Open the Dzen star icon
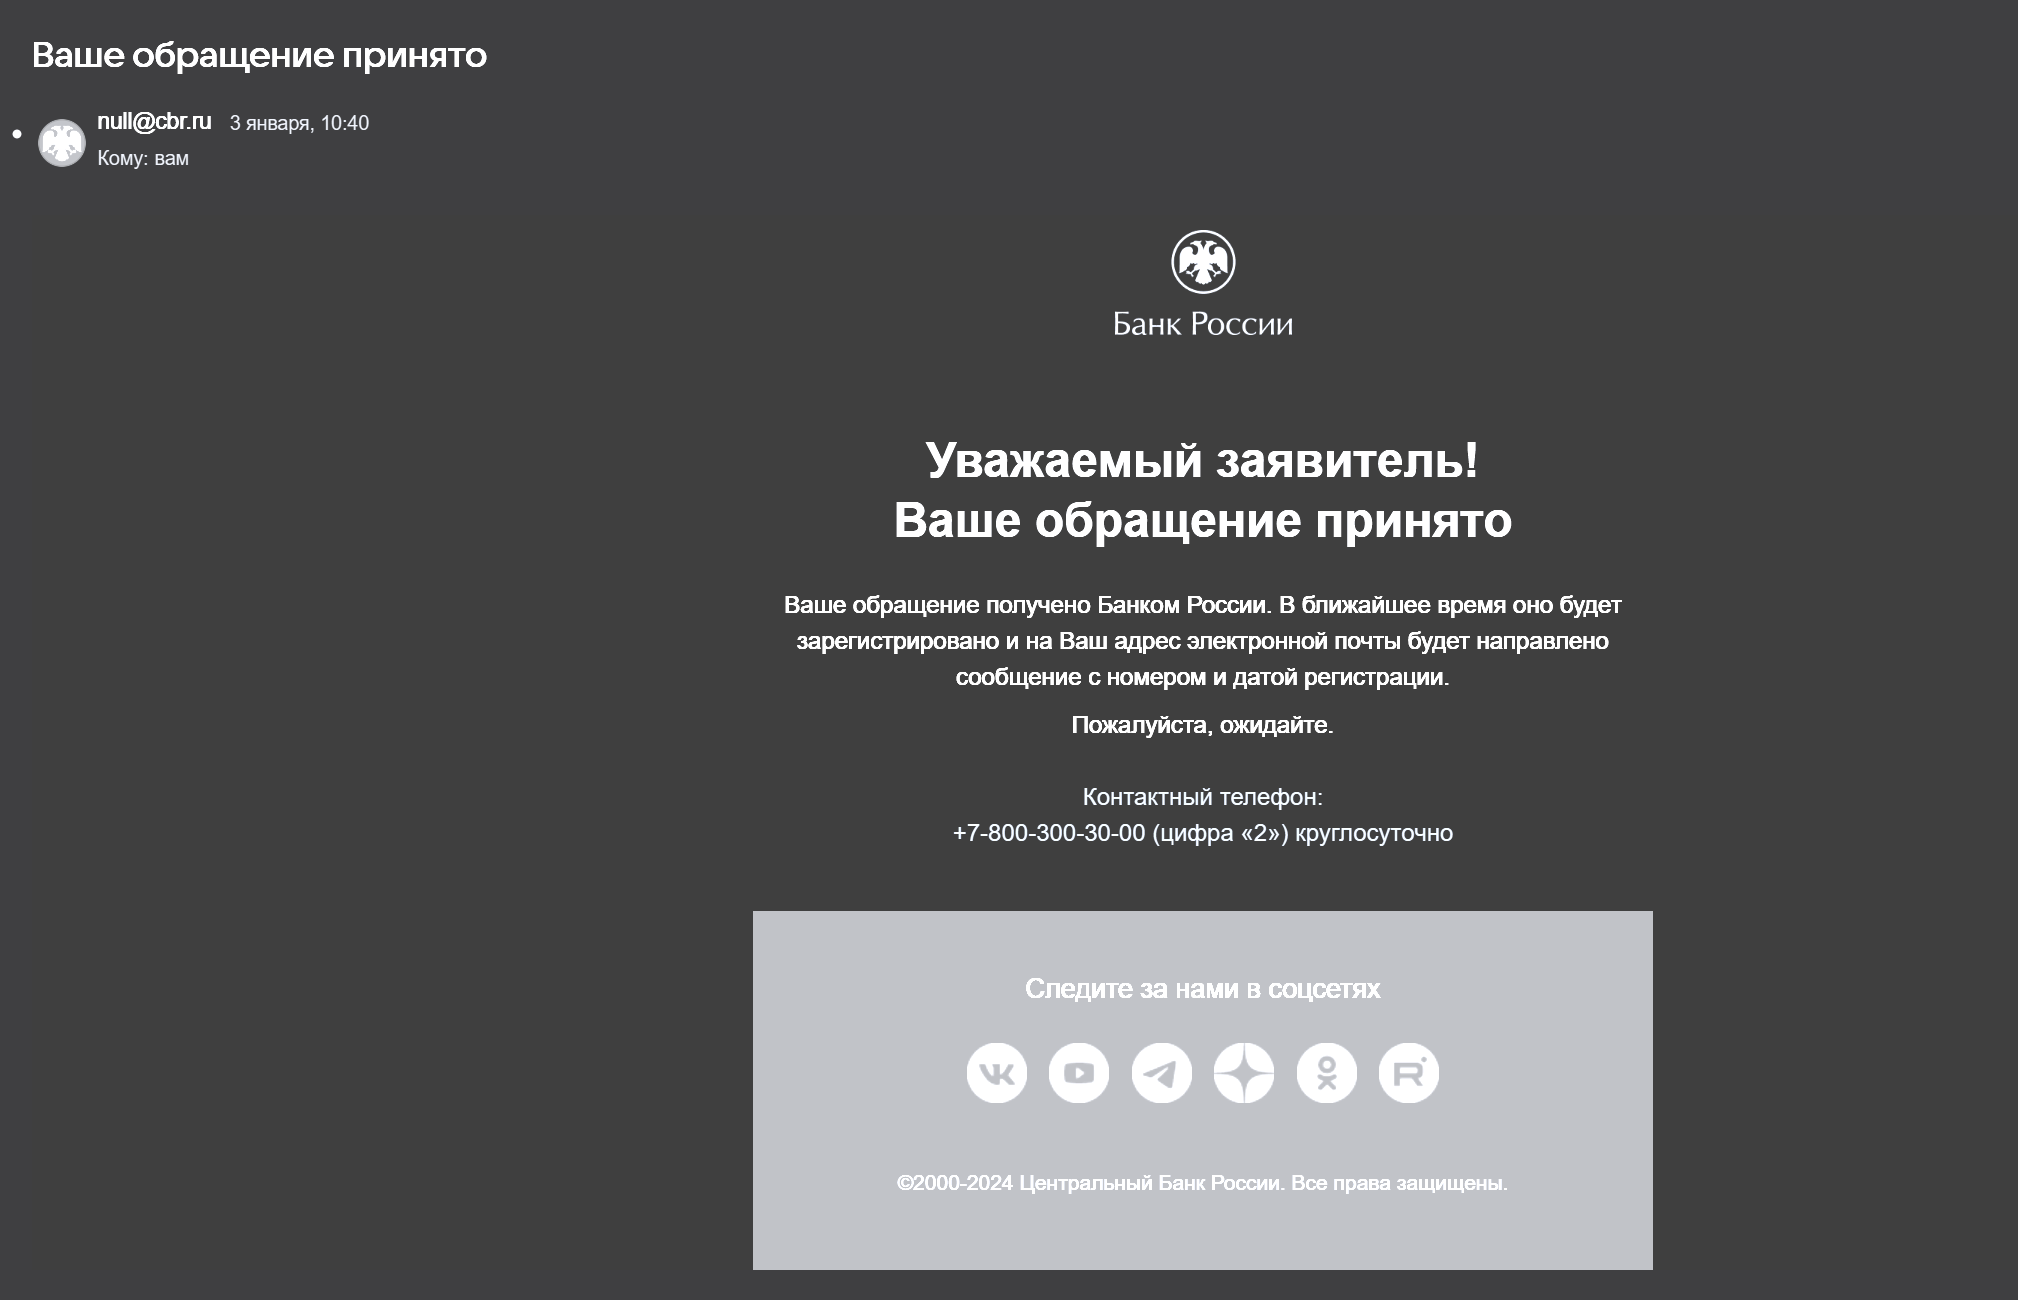2018x1300 pixels. pos(1244,1073)
